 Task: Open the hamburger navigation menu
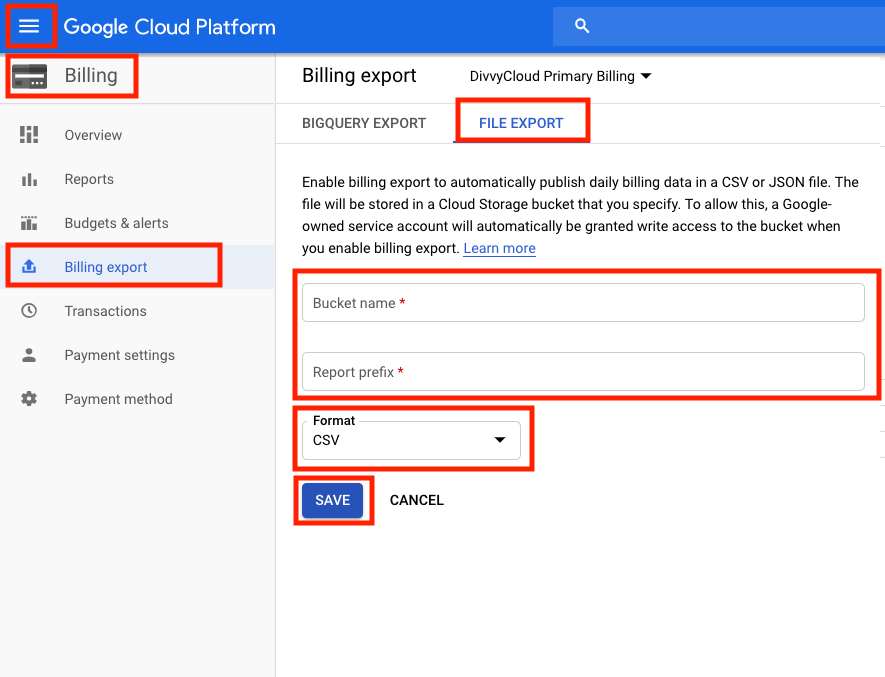click(x=29, y=26)
